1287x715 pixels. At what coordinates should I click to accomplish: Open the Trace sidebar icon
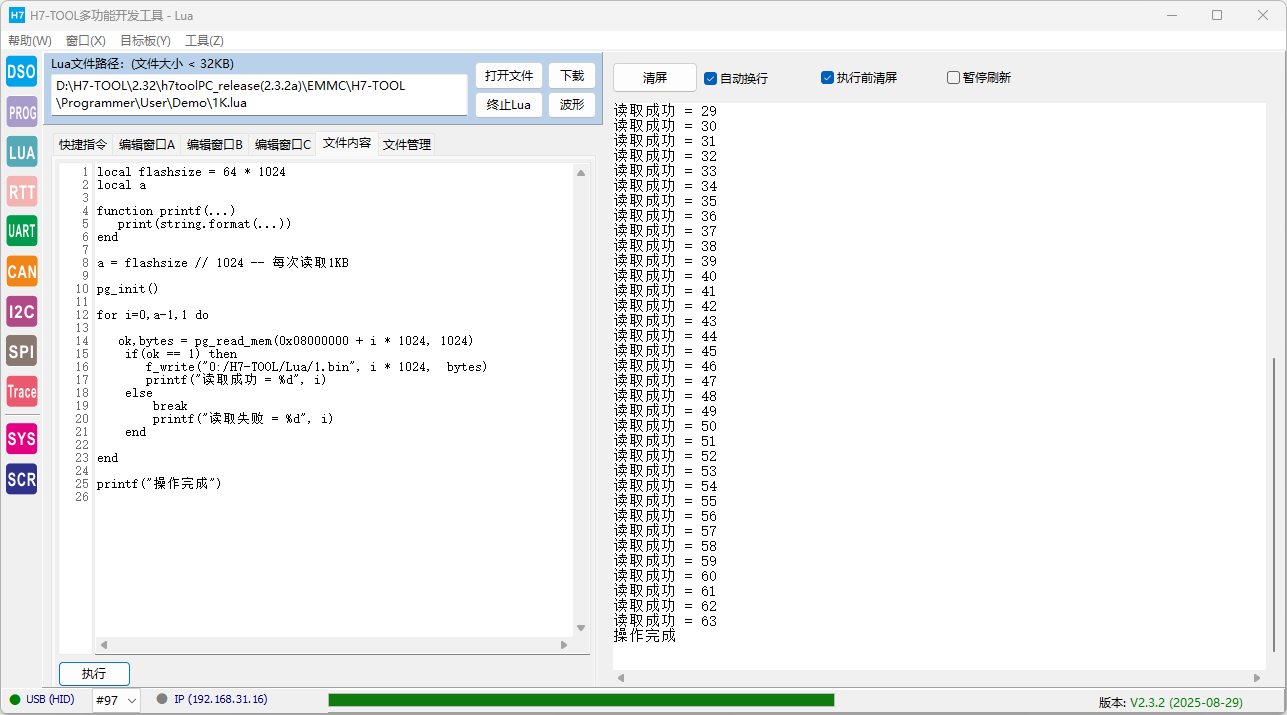tap(21, 391)
